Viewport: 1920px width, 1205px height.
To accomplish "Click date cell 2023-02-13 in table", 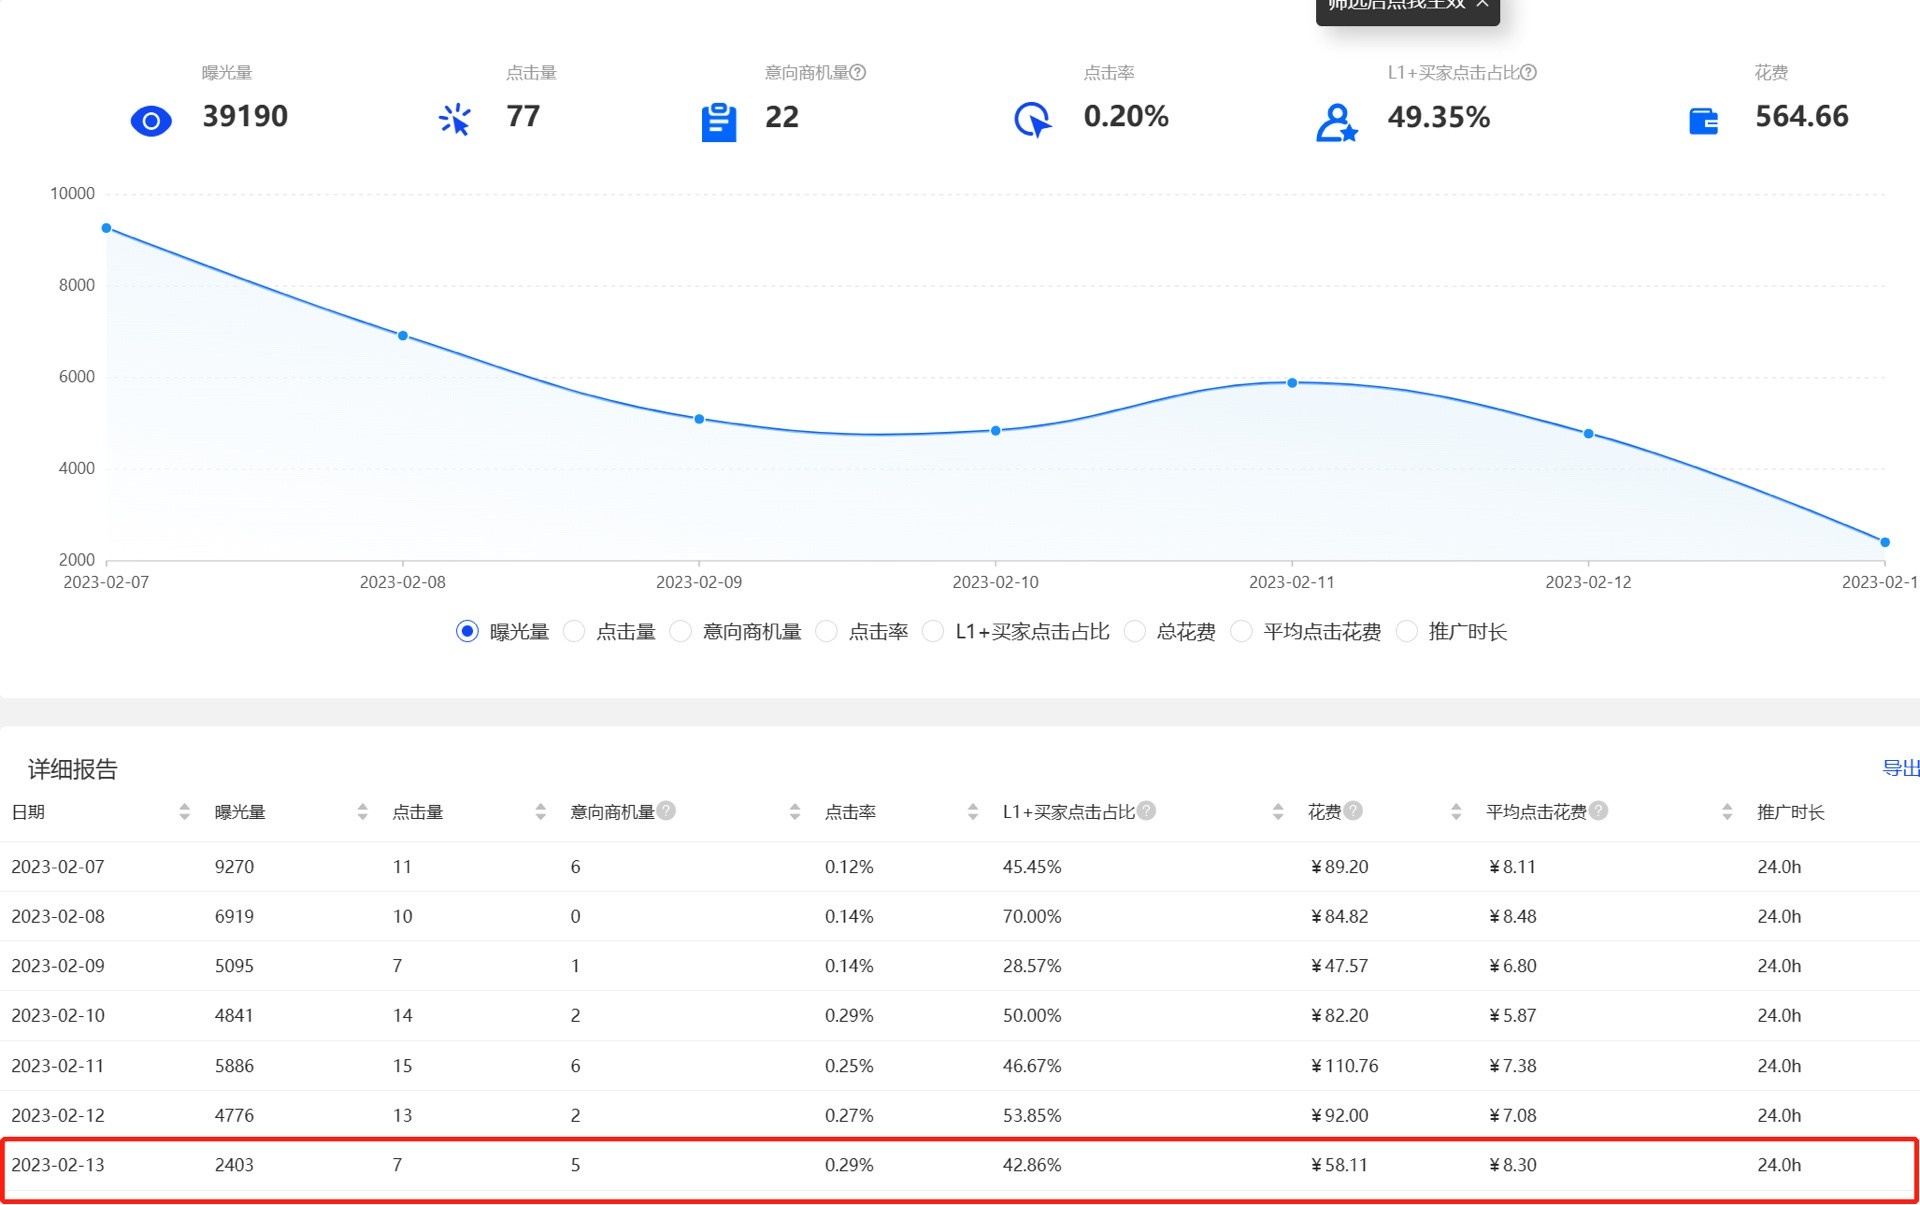I will point(58,1165).
